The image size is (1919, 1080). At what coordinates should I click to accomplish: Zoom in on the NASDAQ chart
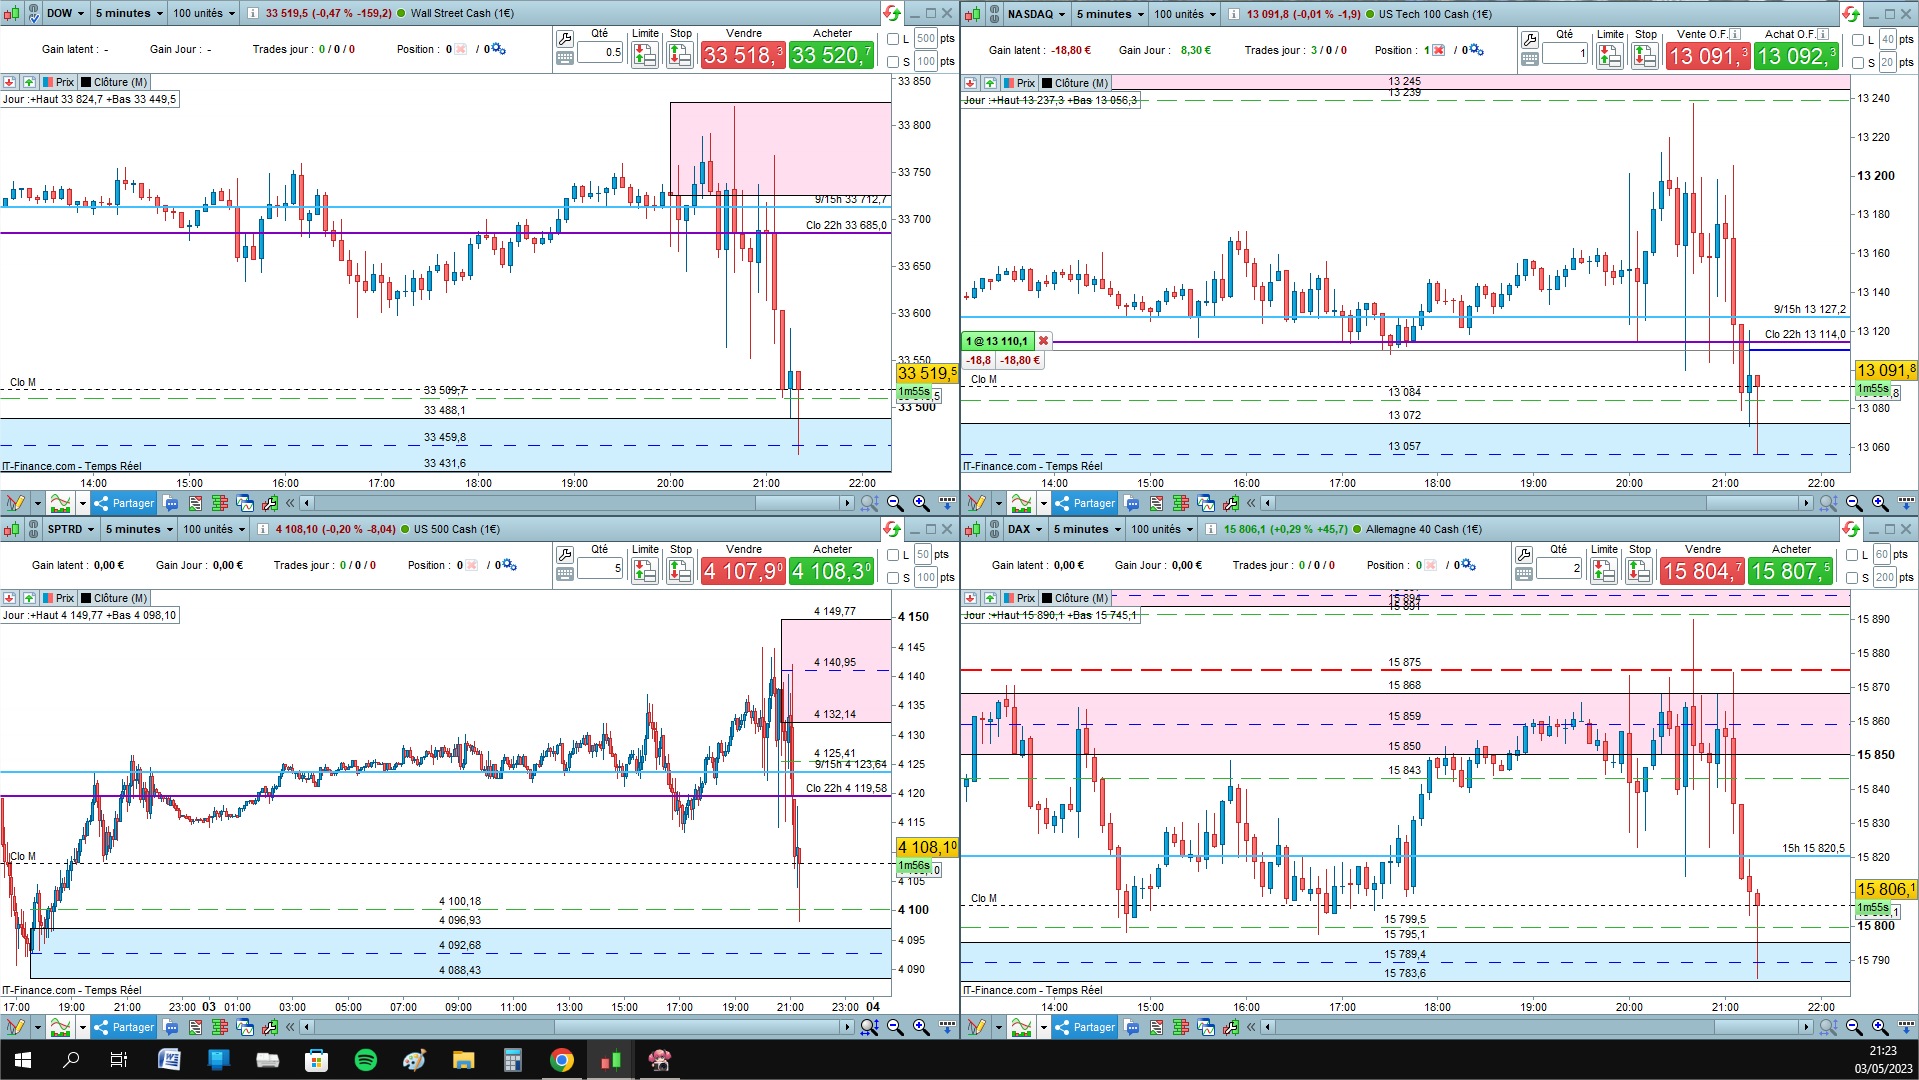point(1880,503)
